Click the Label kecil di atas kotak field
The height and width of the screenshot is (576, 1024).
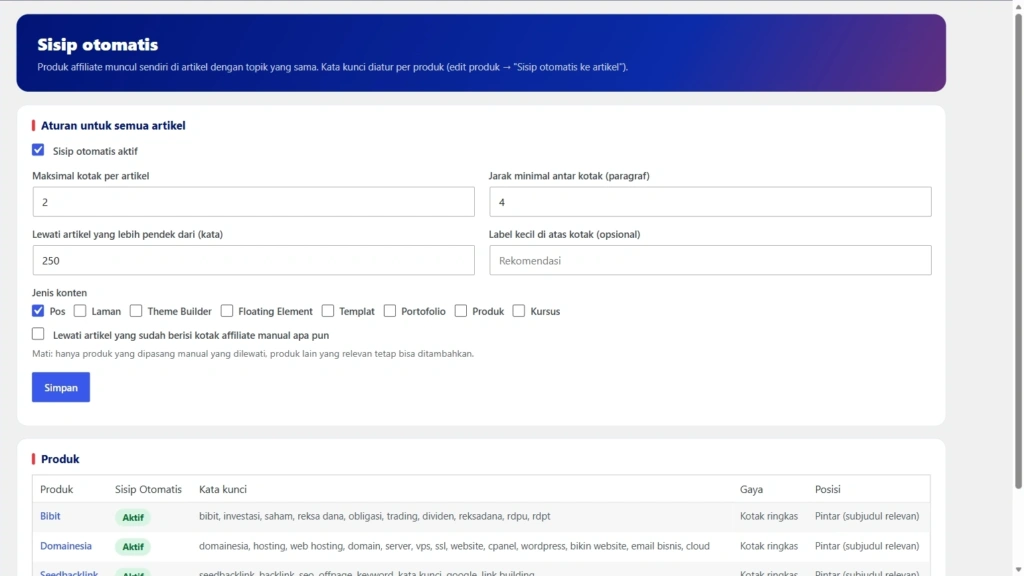click(x=710, y=261)
